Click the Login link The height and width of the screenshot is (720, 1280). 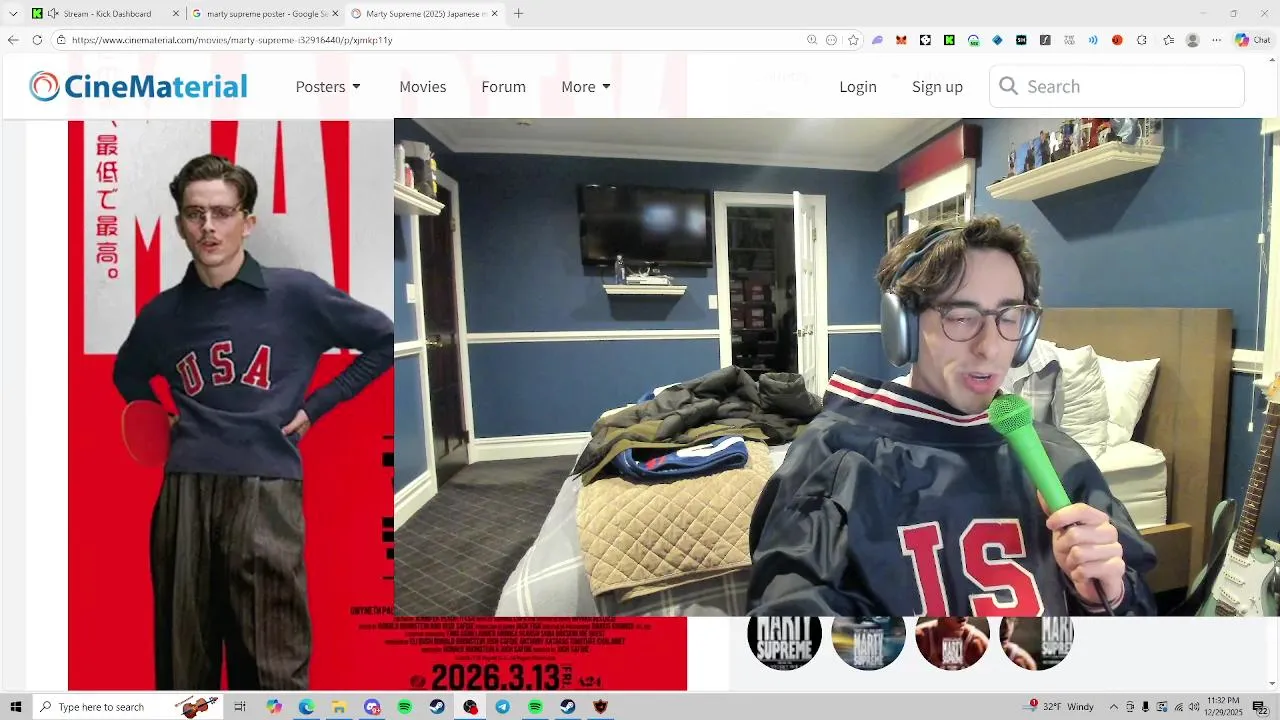tap(858, 86)
